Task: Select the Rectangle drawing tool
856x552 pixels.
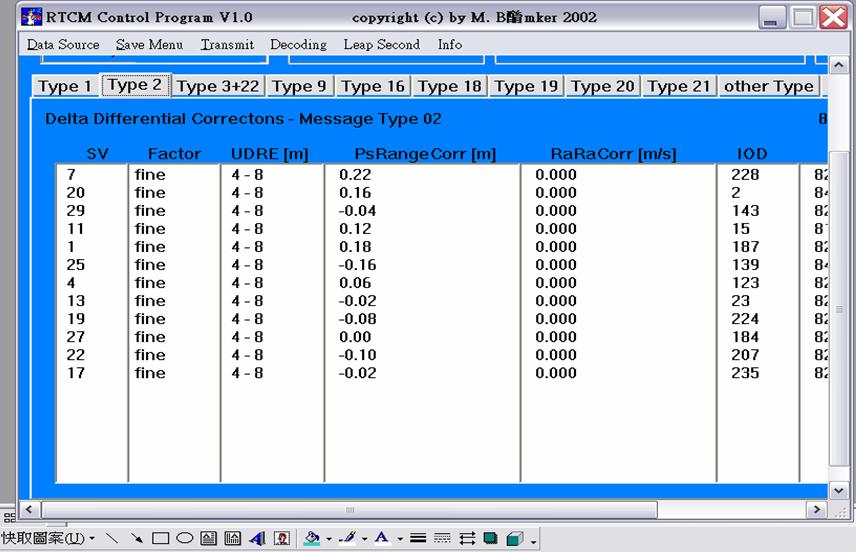Action: click(160, 539)
